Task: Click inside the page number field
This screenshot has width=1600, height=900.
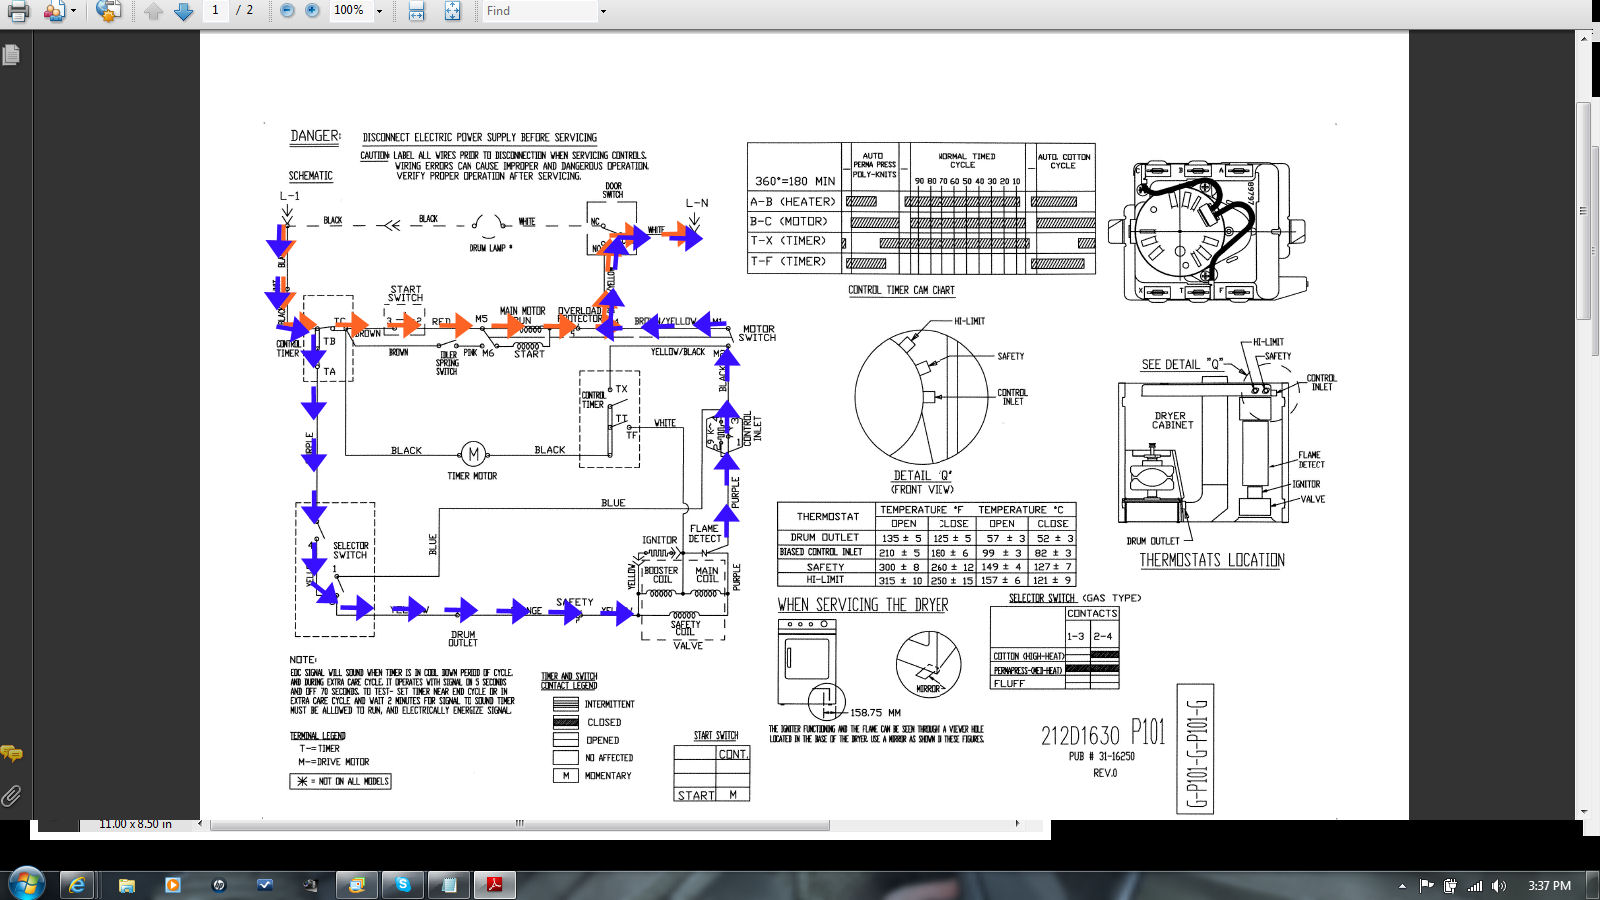Action: tap(215, 11)
